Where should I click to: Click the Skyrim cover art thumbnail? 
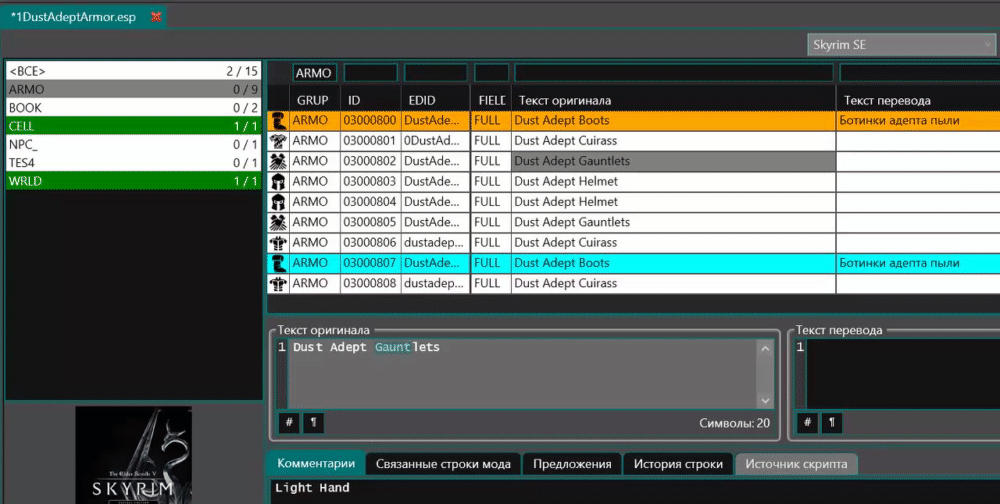(x=133, y=455)
